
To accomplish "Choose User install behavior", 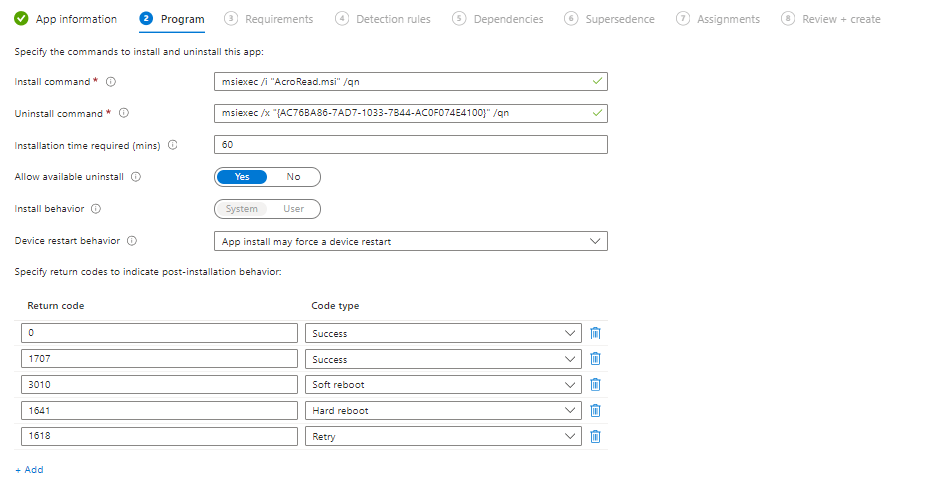I will coord(293,209).
